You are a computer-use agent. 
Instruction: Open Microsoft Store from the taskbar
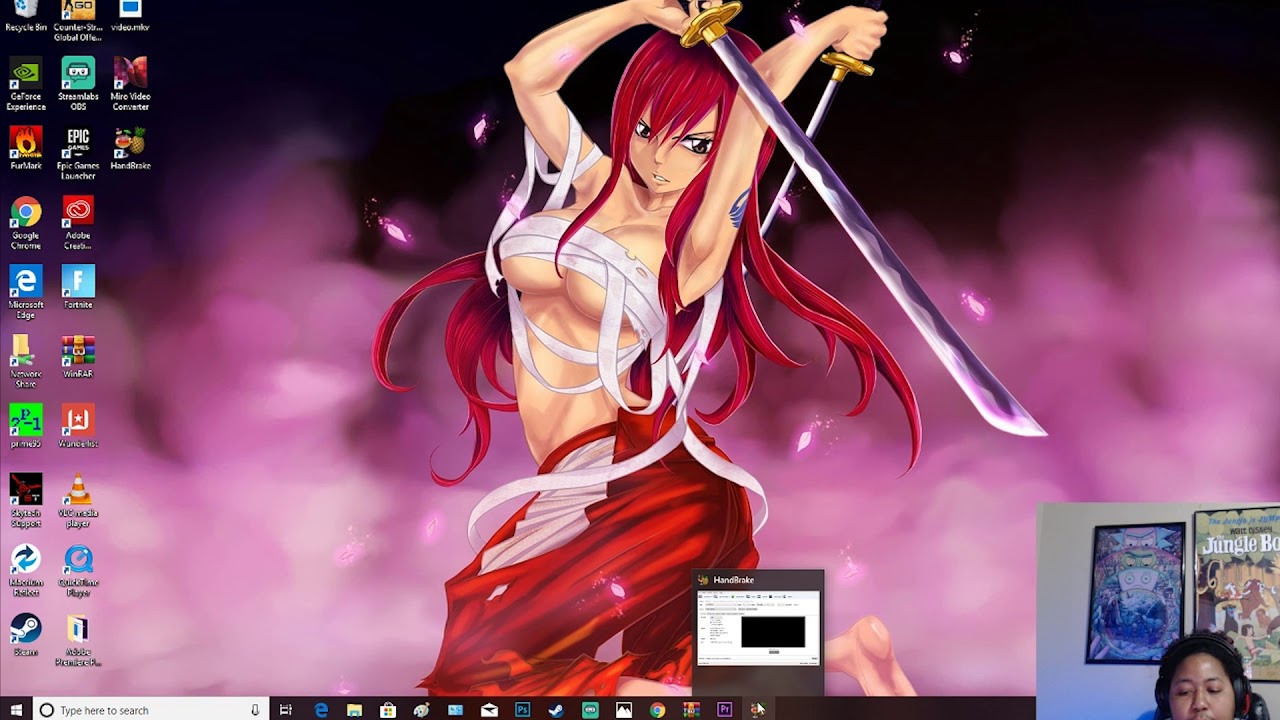click(388, 710)
